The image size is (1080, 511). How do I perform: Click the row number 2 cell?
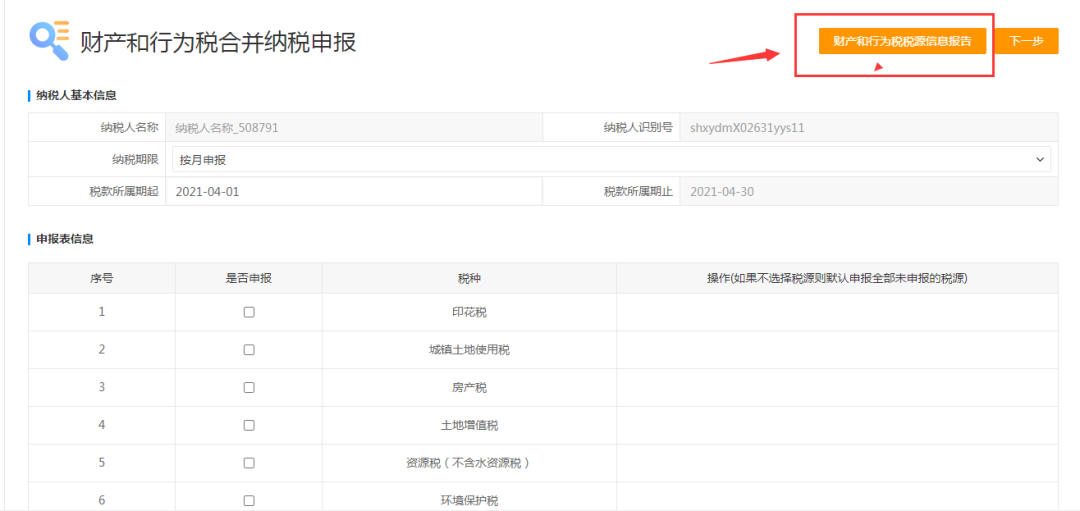point(102,350)
